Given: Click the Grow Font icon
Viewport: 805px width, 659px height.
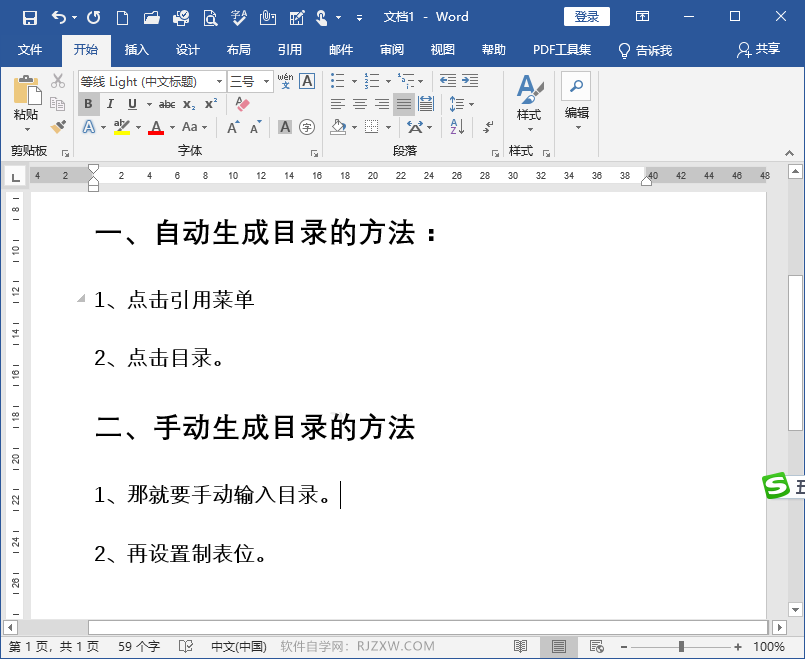Looking at the screenshot, I should click(x=232, y=125).
